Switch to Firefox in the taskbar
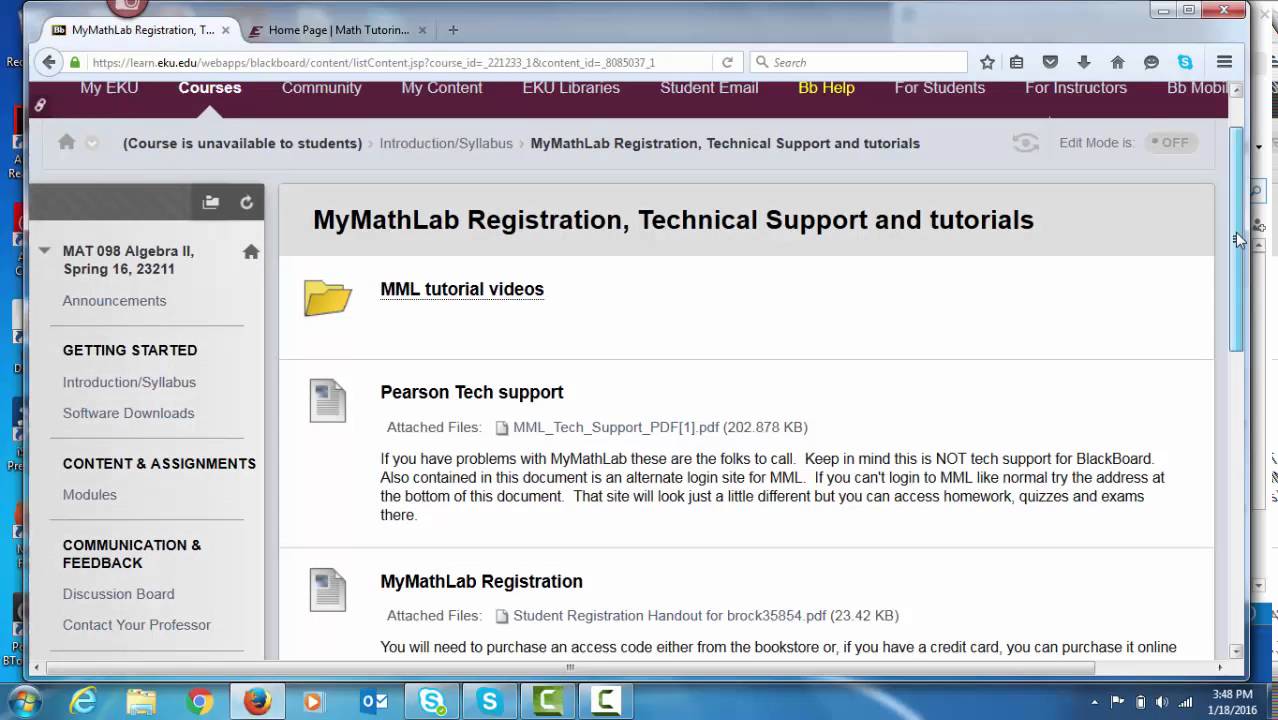 click(x=257, y=702)
